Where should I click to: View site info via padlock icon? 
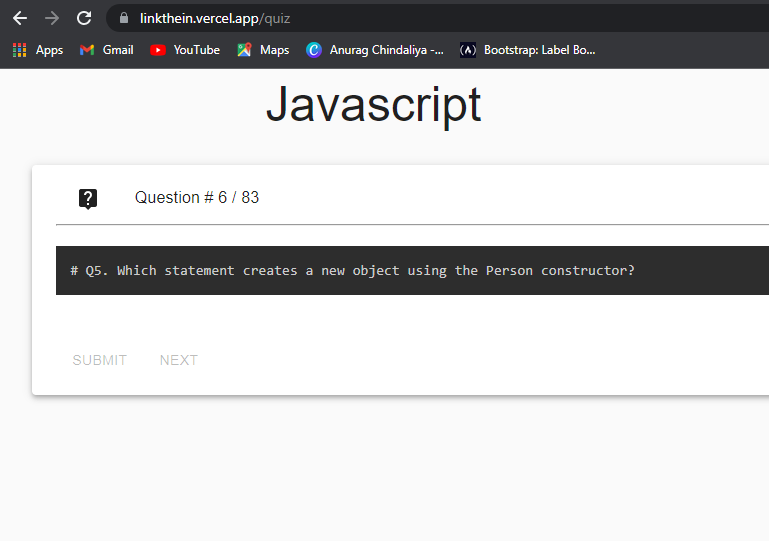[124, 19]
